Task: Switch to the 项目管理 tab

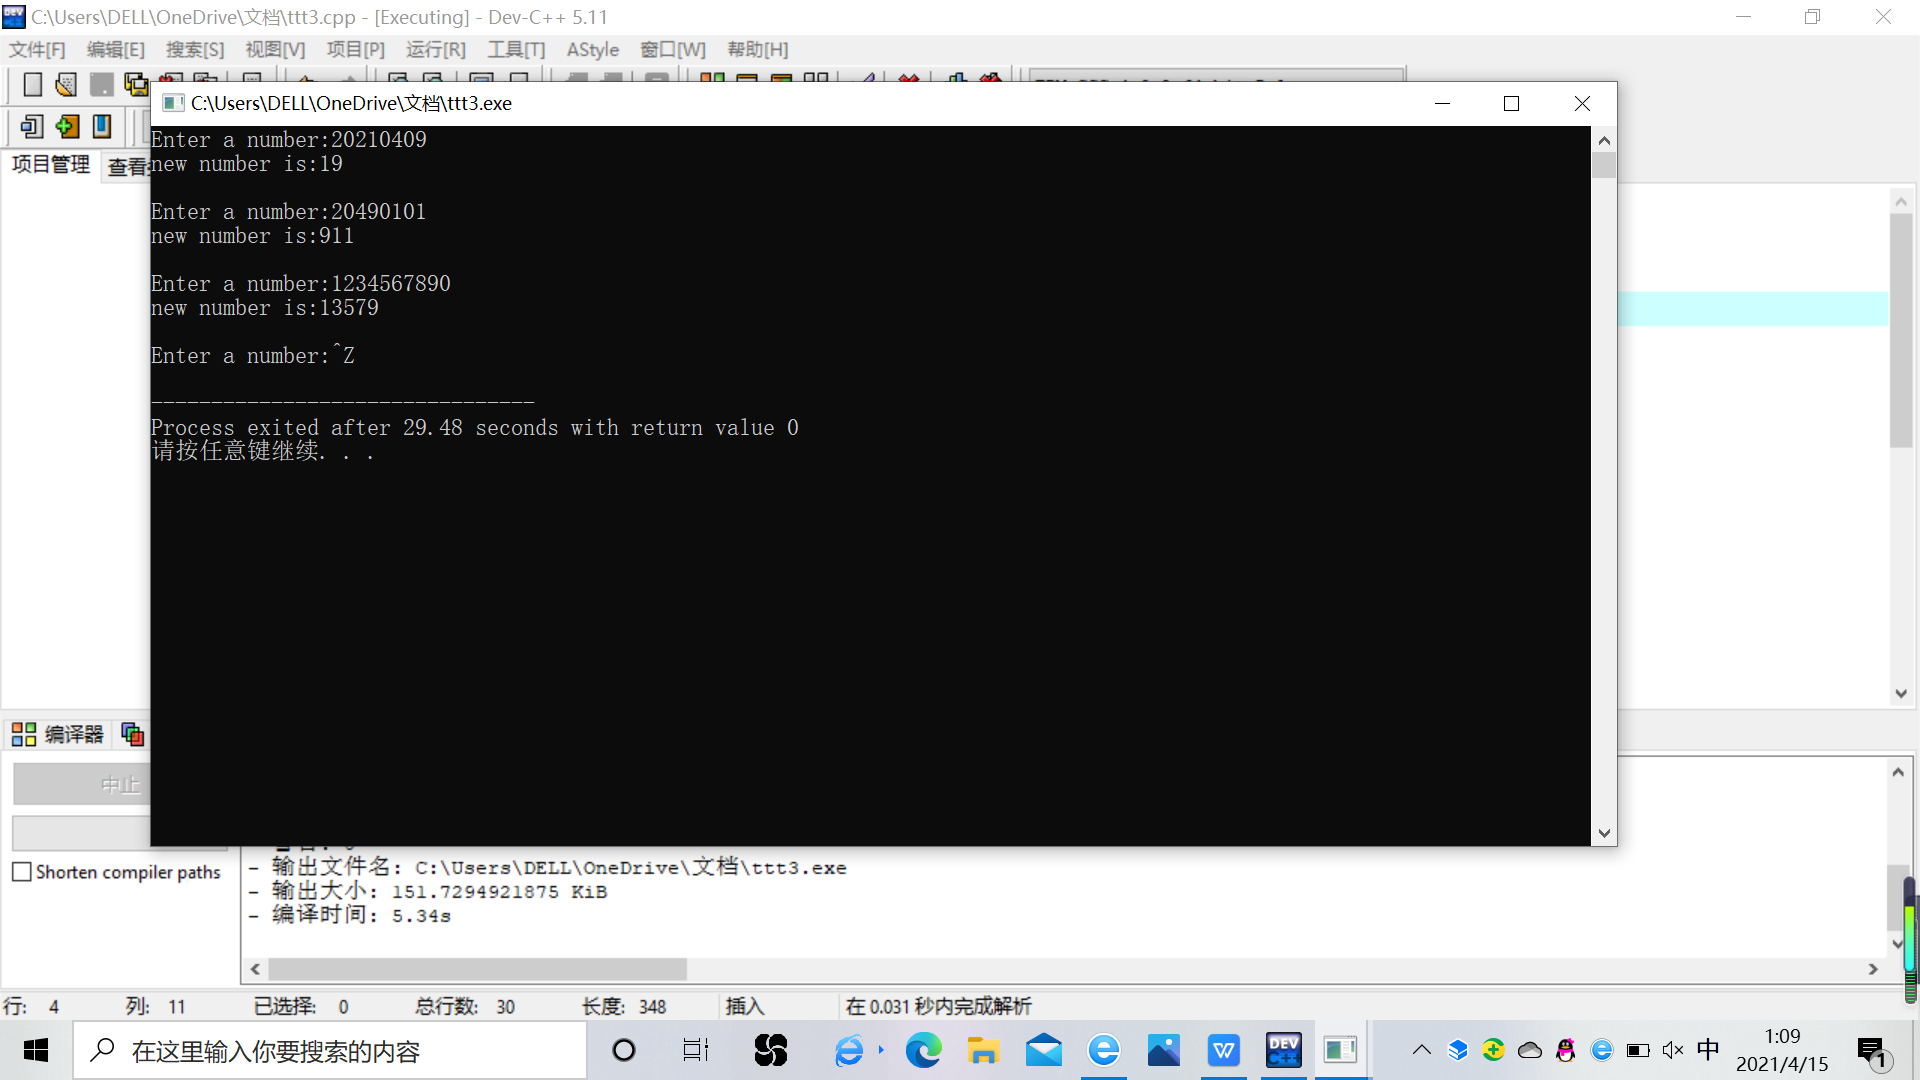Action: pyautogui.click(x=51, y=165)
